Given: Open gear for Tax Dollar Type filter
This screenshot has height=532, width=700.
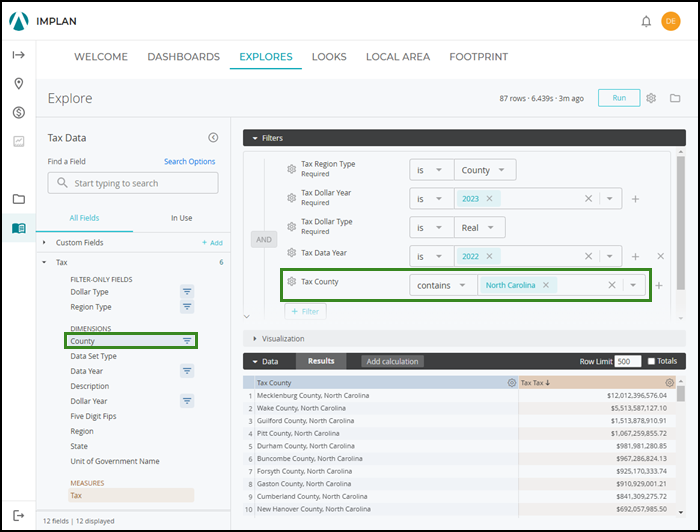Looking at the screenshot, I should click(292, 227).
